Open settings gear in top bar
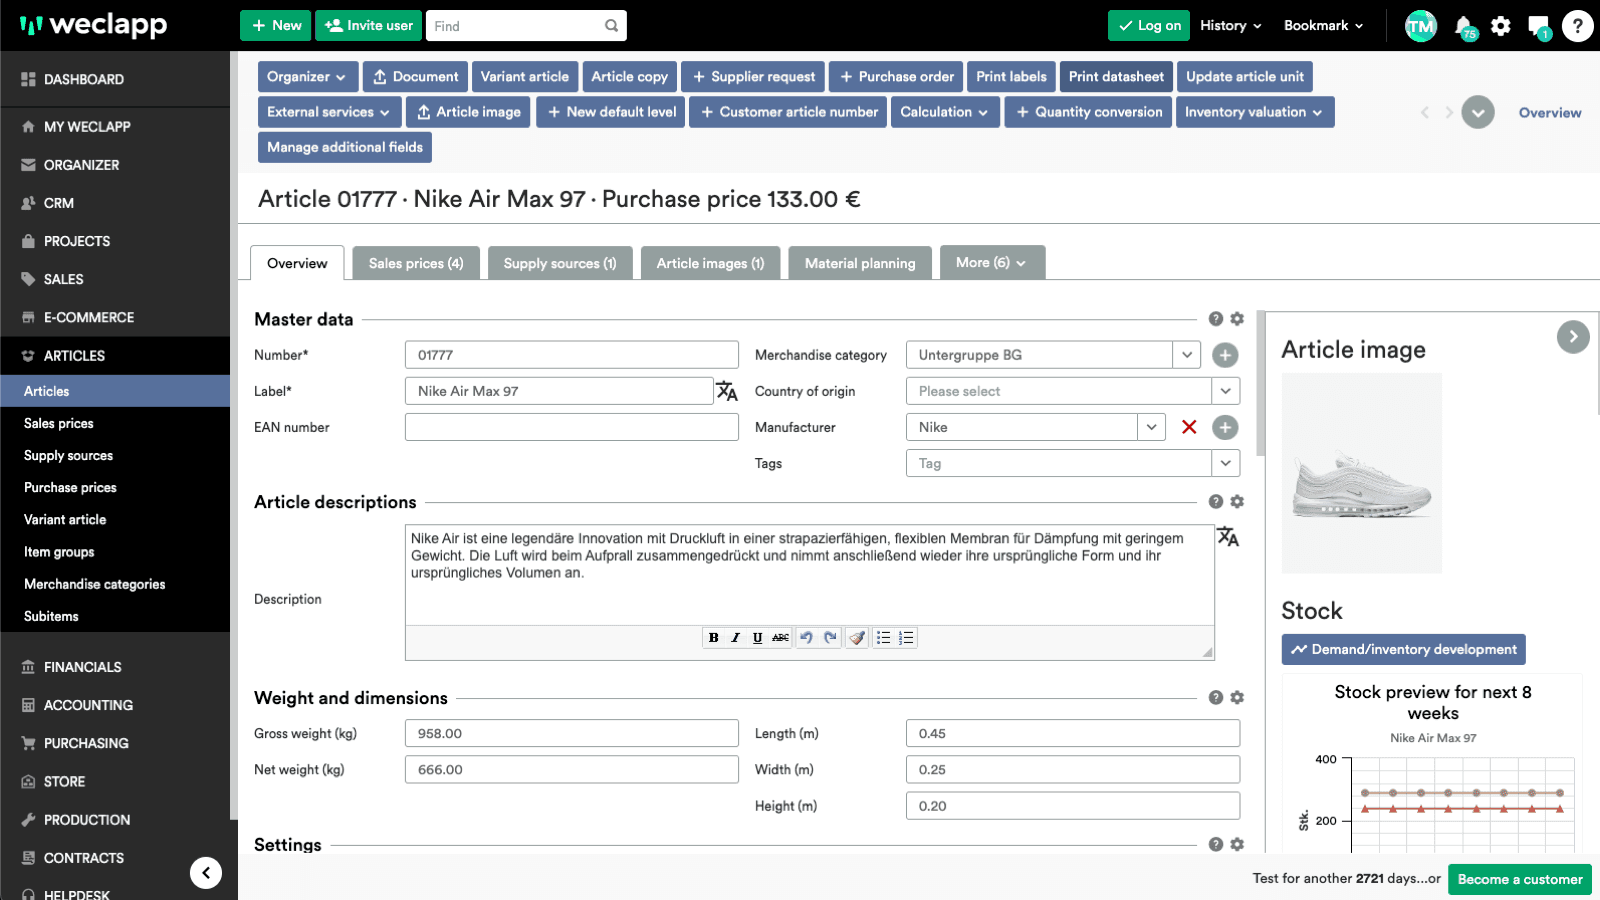Image resolution: width=1600 pixels, height=900 pixels. click(x=1501, y=26)
